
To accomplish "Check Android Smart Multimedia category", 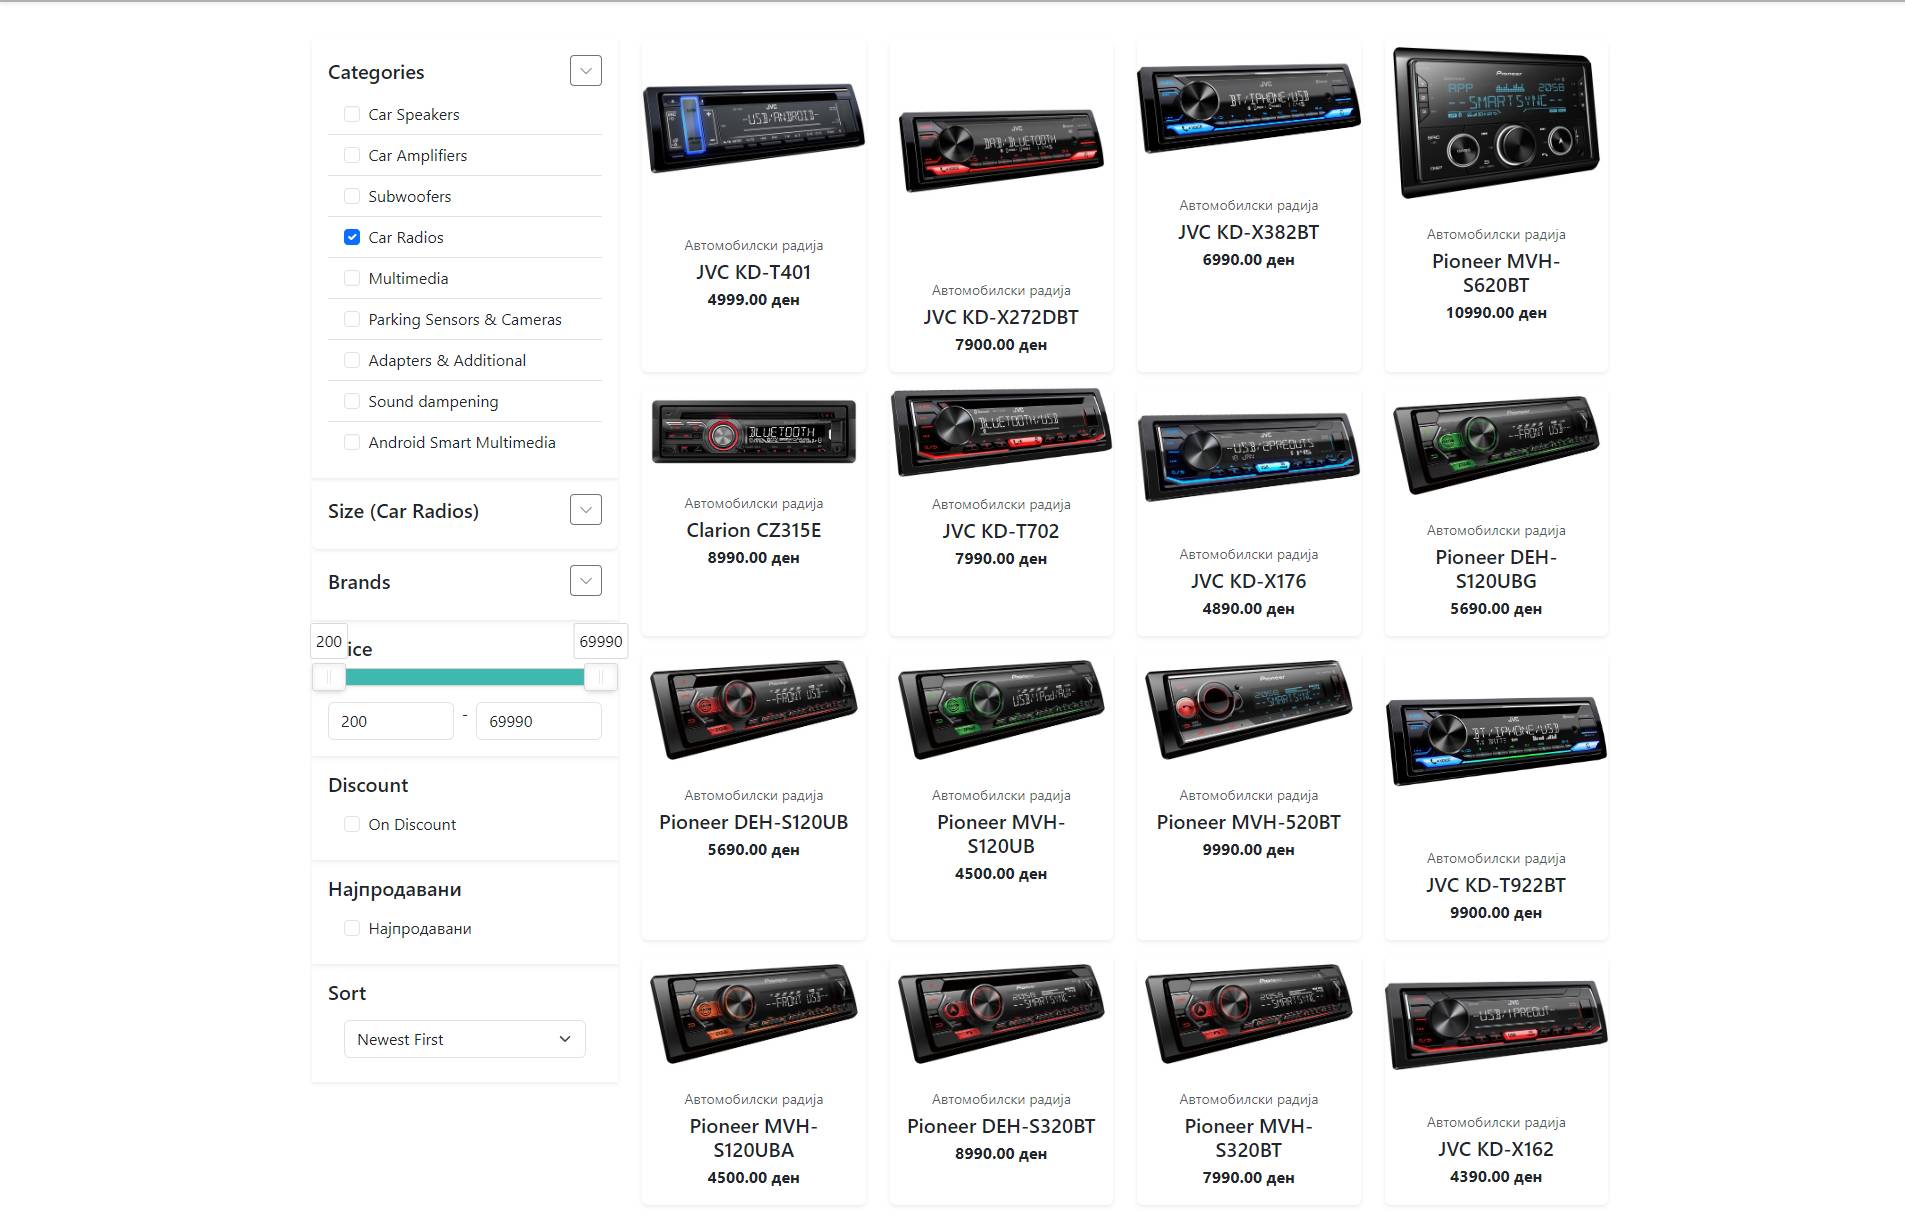I will pos(352,442).
